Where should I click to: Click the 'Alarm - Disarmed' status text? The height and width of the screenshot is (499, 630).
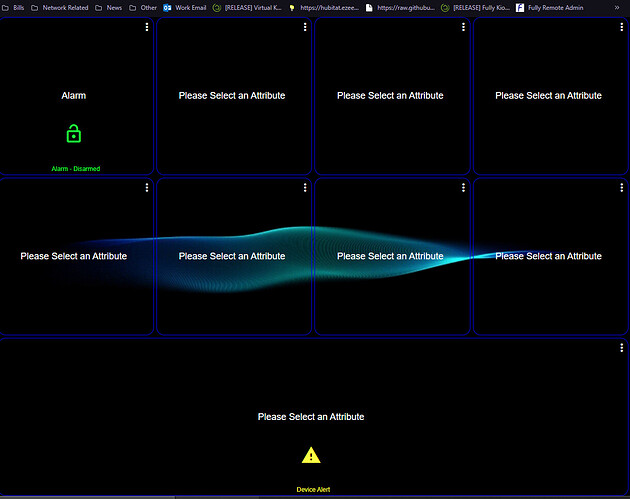click(x=75, y=169)
